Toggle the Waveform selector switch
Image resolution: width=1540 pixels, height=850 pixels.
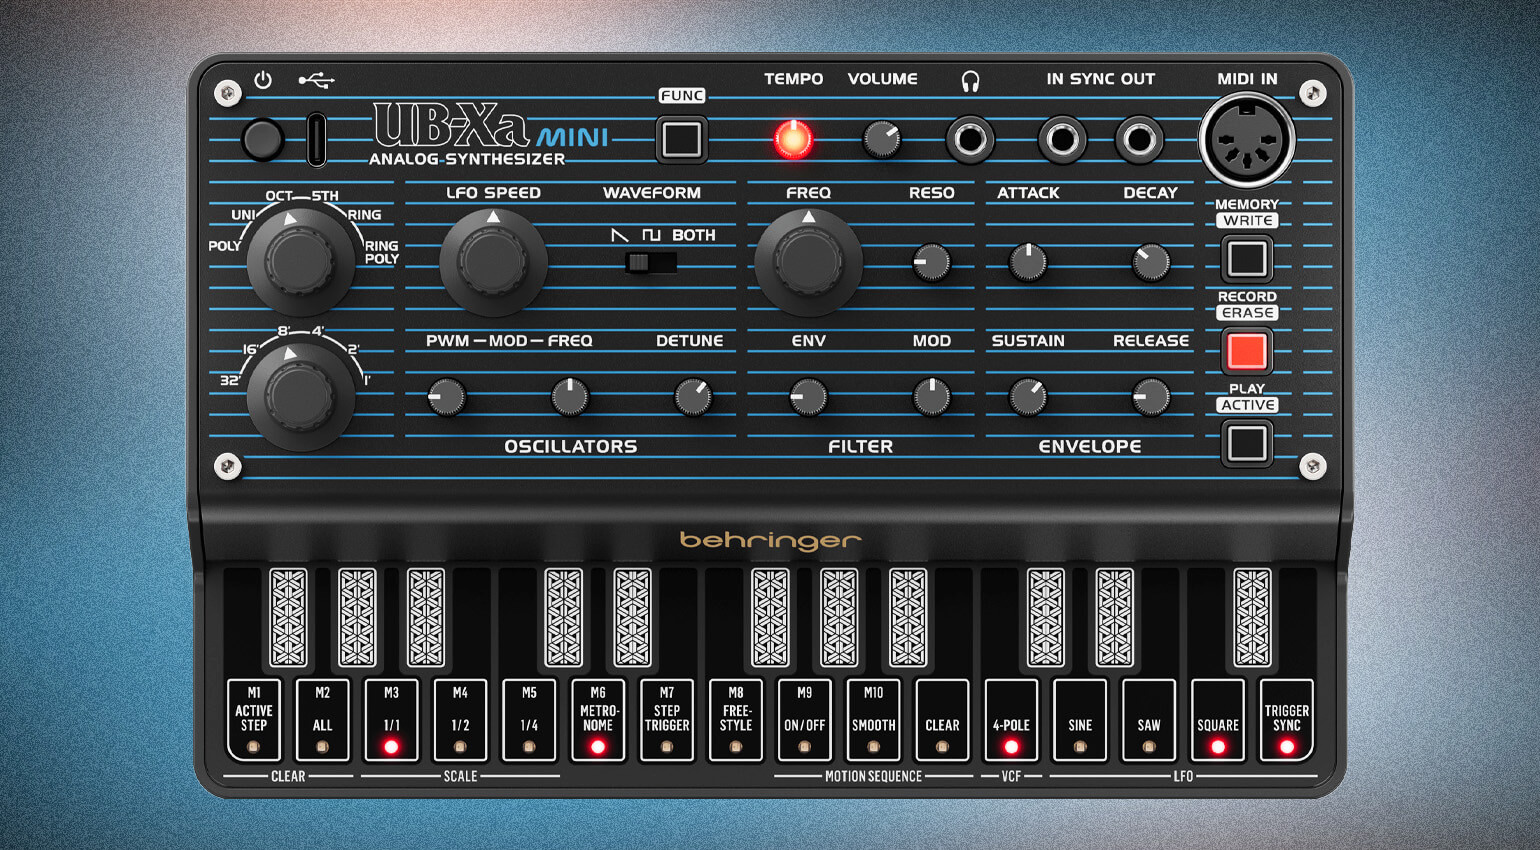tap(650, 263)
